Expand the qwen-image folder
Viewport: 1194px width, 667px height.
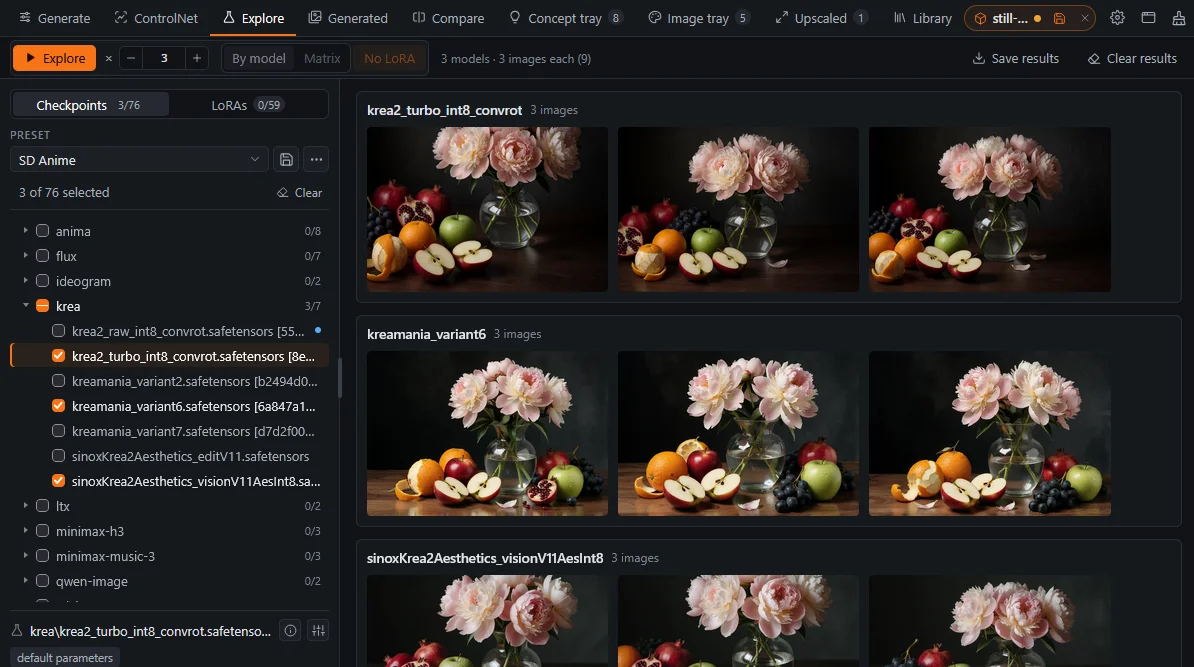coord(26,580)
